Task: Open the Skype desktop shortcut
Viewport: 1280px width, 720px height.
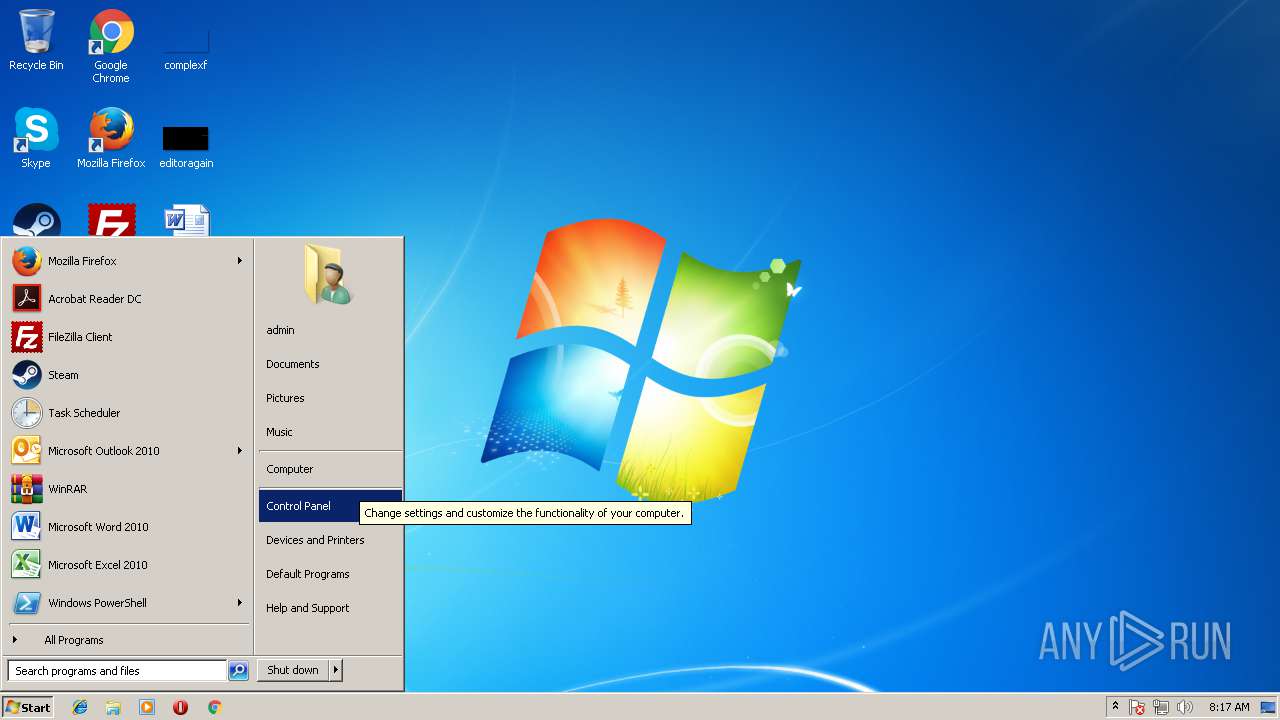Action: pyautogui.click(x=36, y=138)
